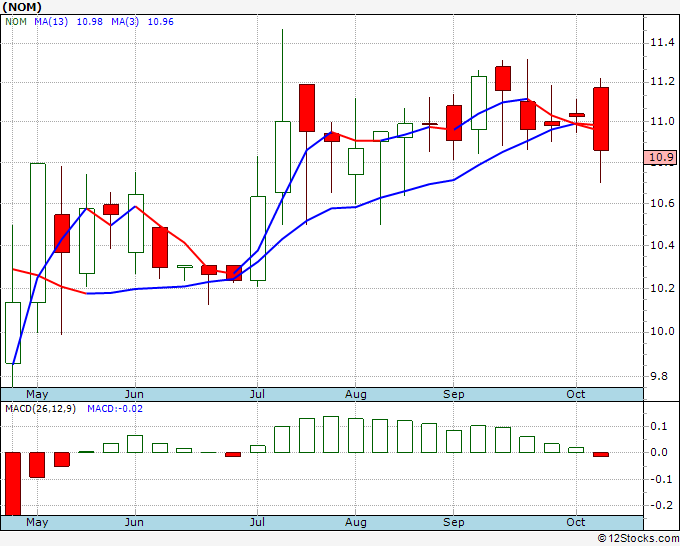Click the small red last MACD bar
The height and width of the screenshot is (546, 680).
601,454
